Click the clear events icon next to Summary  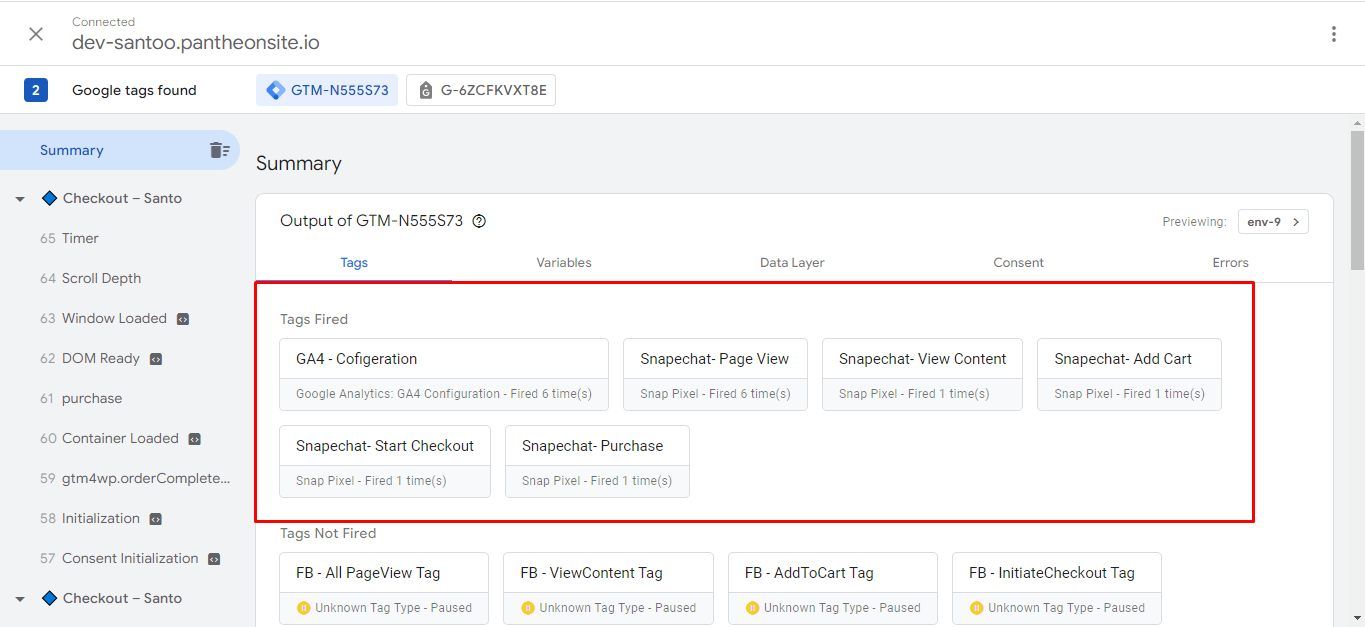click(x=219, y=150)
